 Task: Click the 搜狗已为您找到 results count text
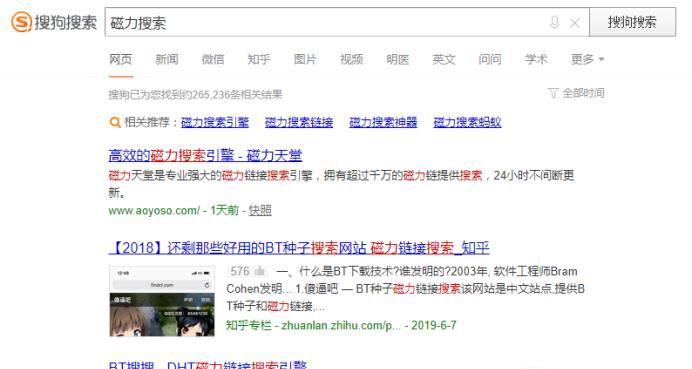(x=196, y=94)
